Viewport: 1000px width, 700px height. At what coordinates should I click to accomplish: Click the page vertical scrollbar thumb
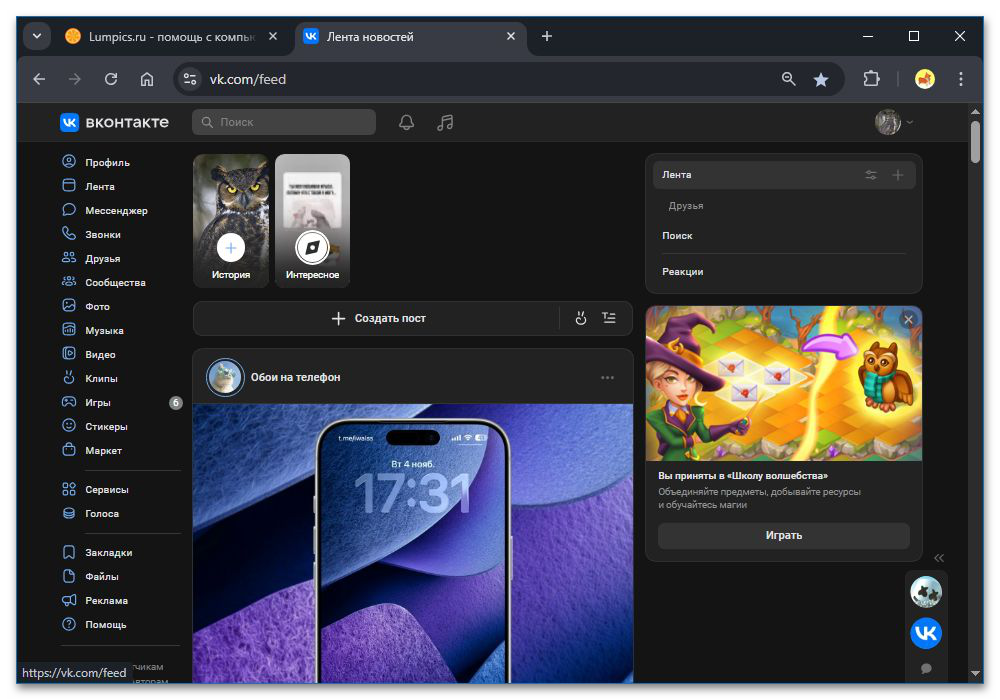(975, 142)
